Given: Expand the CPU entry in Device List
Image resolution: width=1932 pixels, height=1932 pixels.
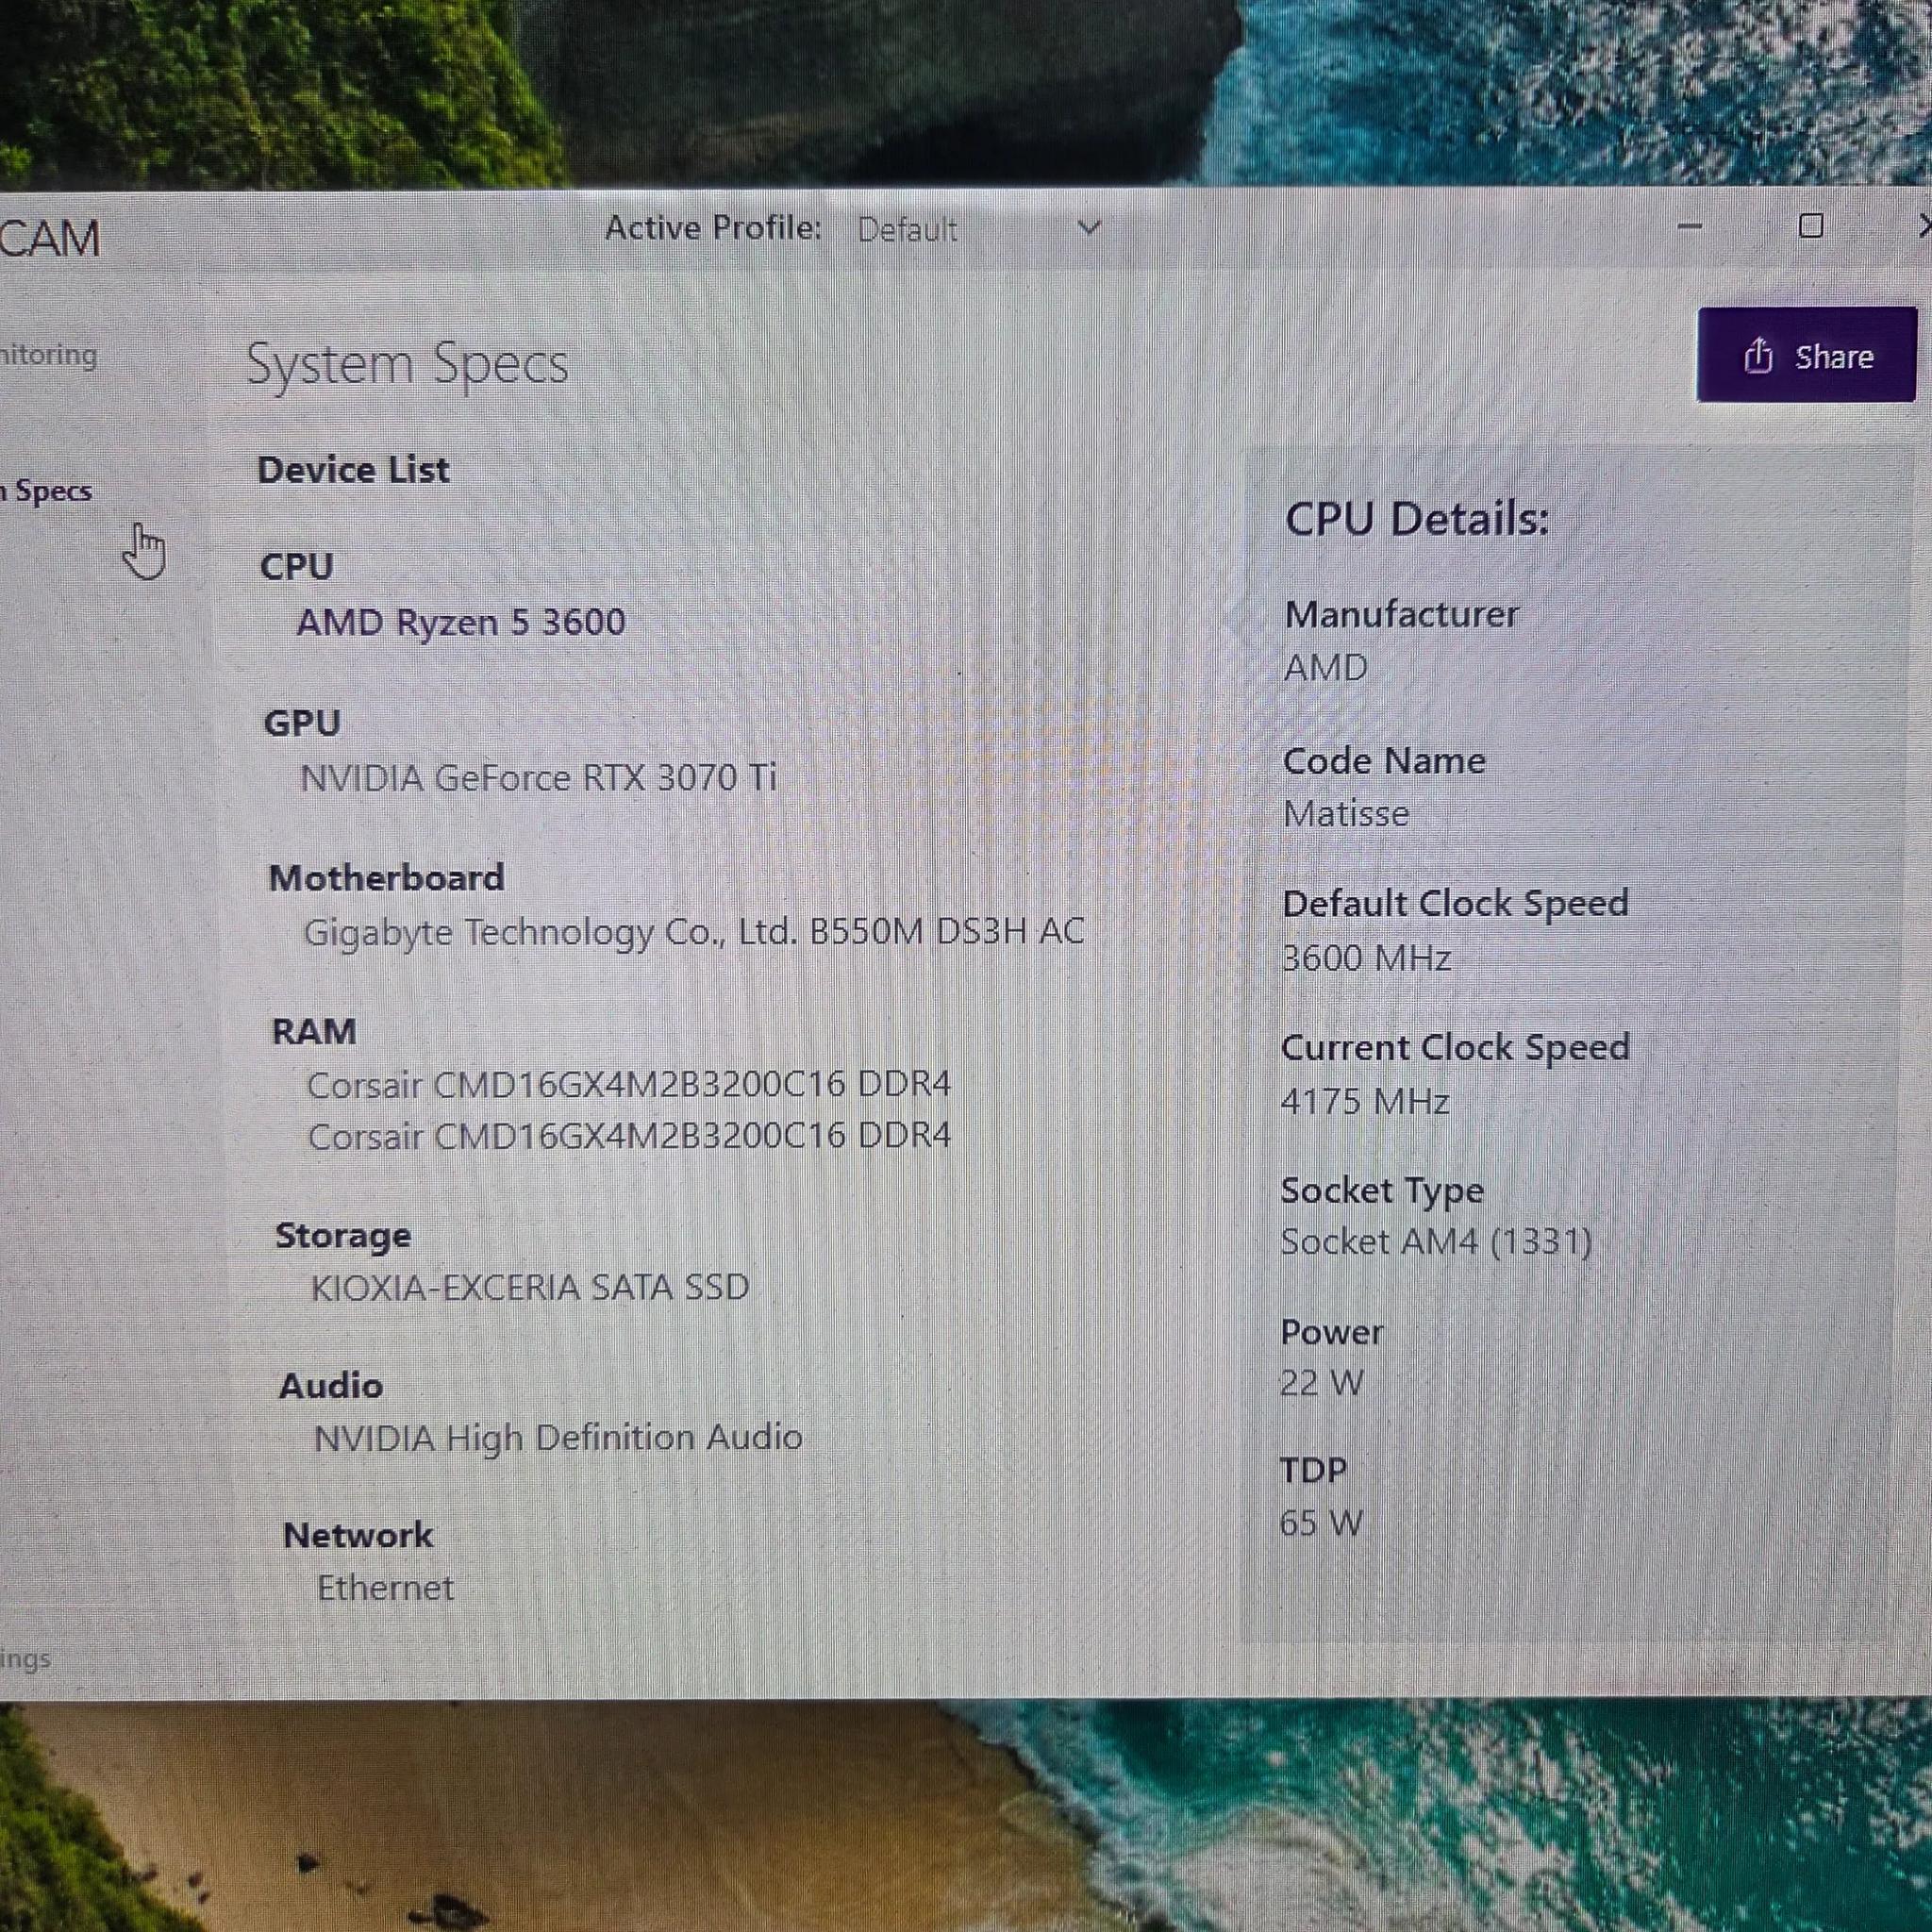Looking at the screenshot, I should pos(296,567).
